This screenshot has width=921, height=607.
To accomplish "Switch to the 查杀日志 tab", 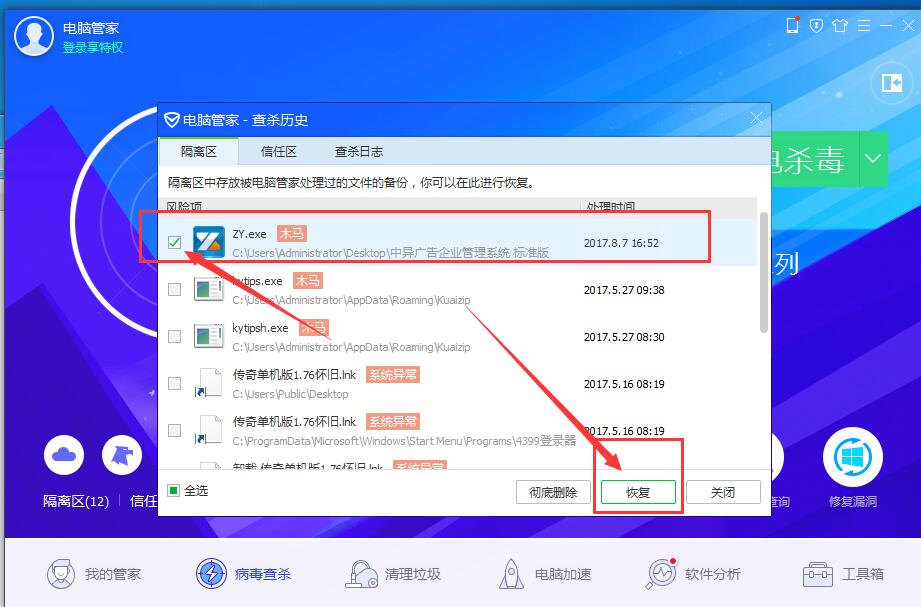I will (x=359, y=152).
